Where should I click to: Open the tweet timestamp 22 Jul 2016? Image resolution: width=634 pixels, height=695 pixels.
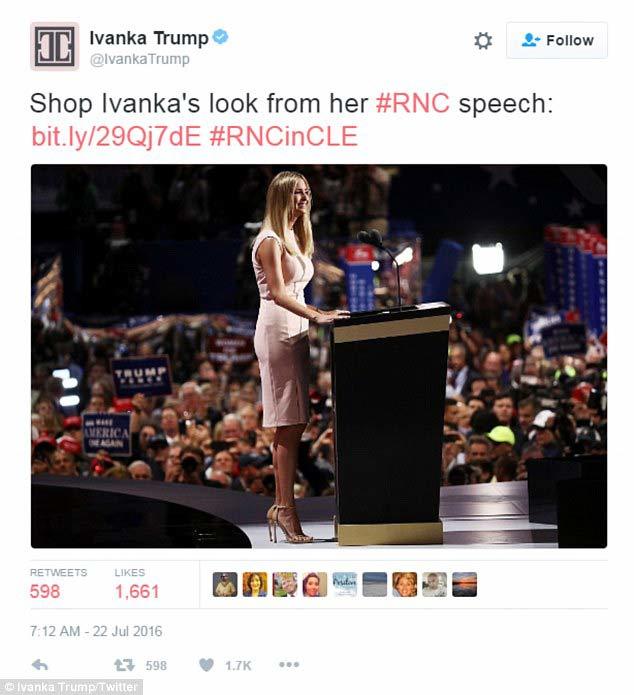pos(96,631)
